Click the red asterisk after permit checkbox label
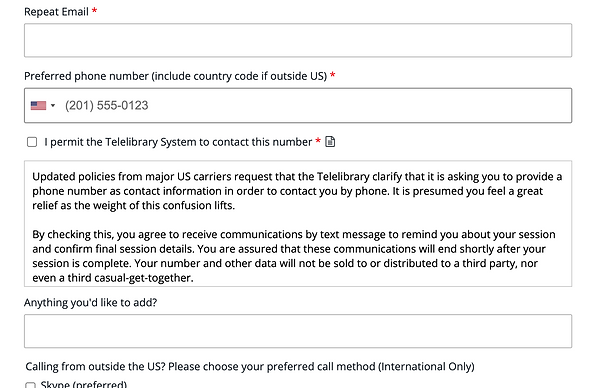Image resolution: width=600 pixels, height=388 pixels. point(318,141)
